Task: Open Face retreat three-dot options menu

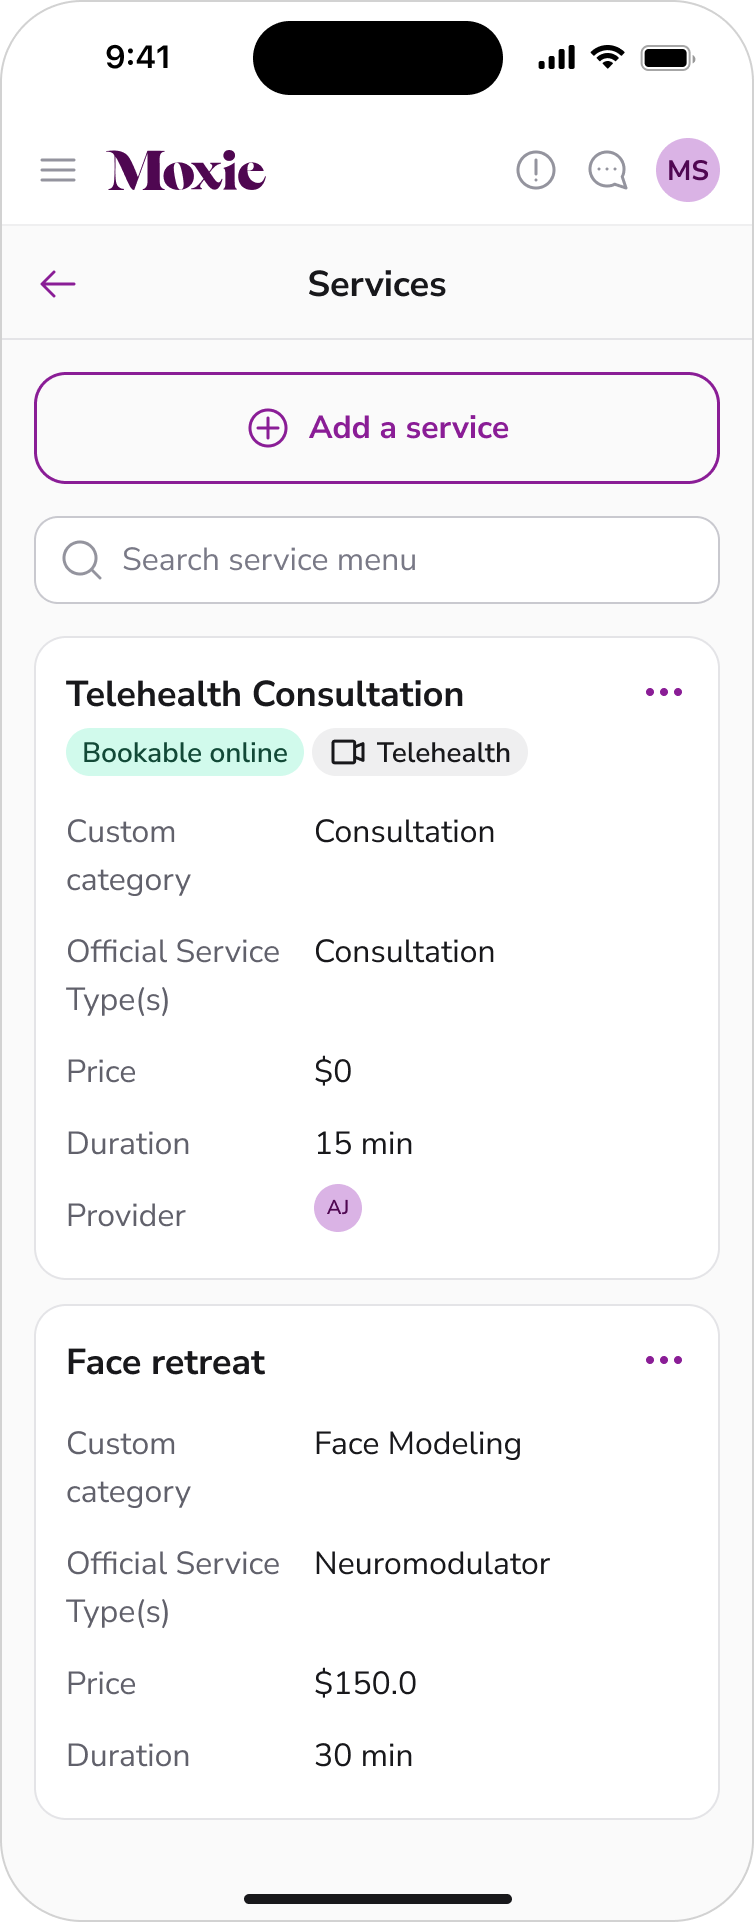Action: coord(664,1360)
